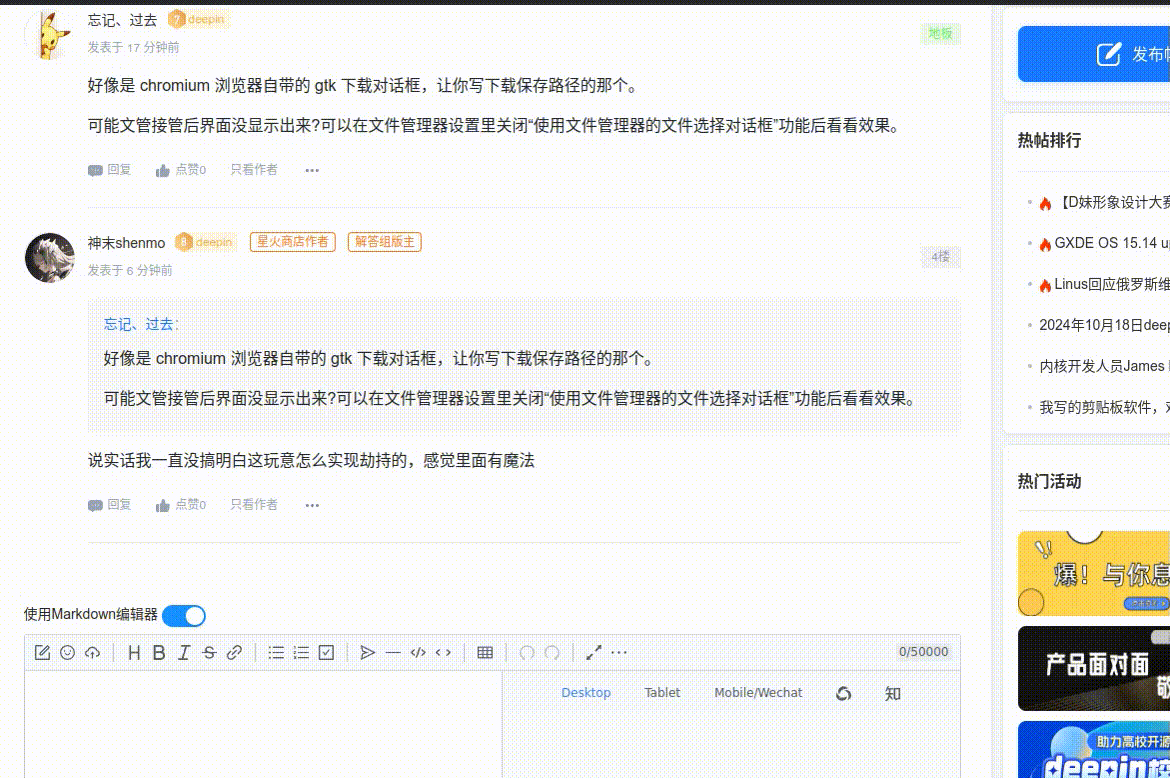Insert table in the editor
1170x778 pixels.
485,653
